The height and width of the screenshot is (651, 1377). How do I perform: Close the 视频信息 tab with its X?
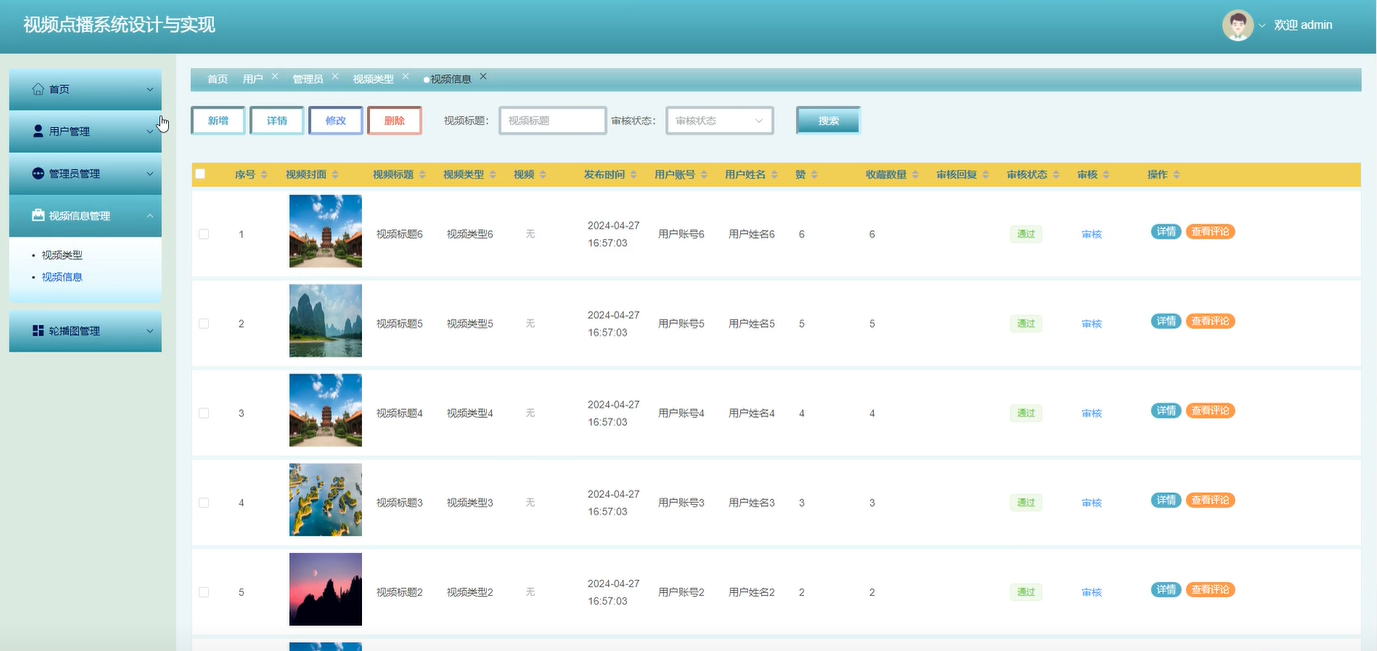point(483,76)
